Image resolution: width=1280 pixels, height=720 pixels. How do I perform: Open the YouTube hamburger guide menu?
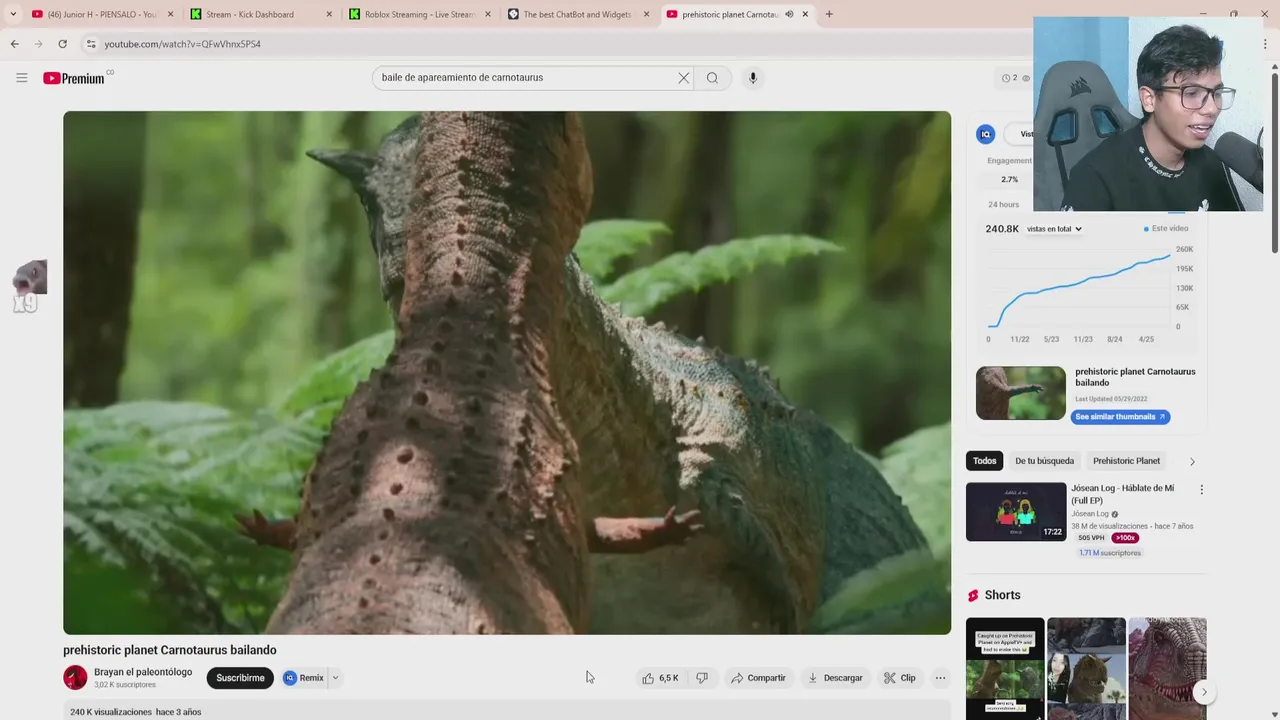21,78
